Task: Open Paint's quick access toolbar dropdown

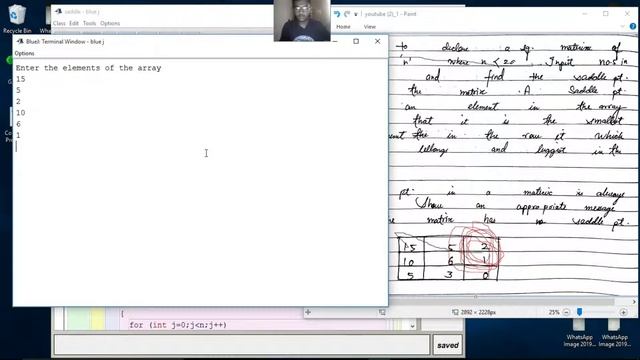Action: (x=356, y=14)
